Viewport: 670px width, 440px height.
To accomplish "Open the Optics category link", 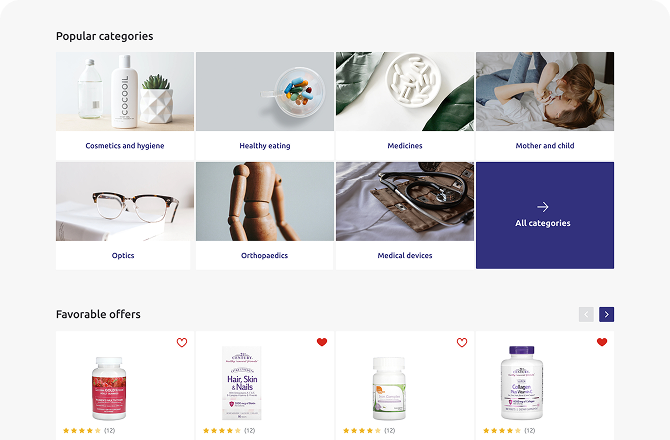I will (123, 255).
